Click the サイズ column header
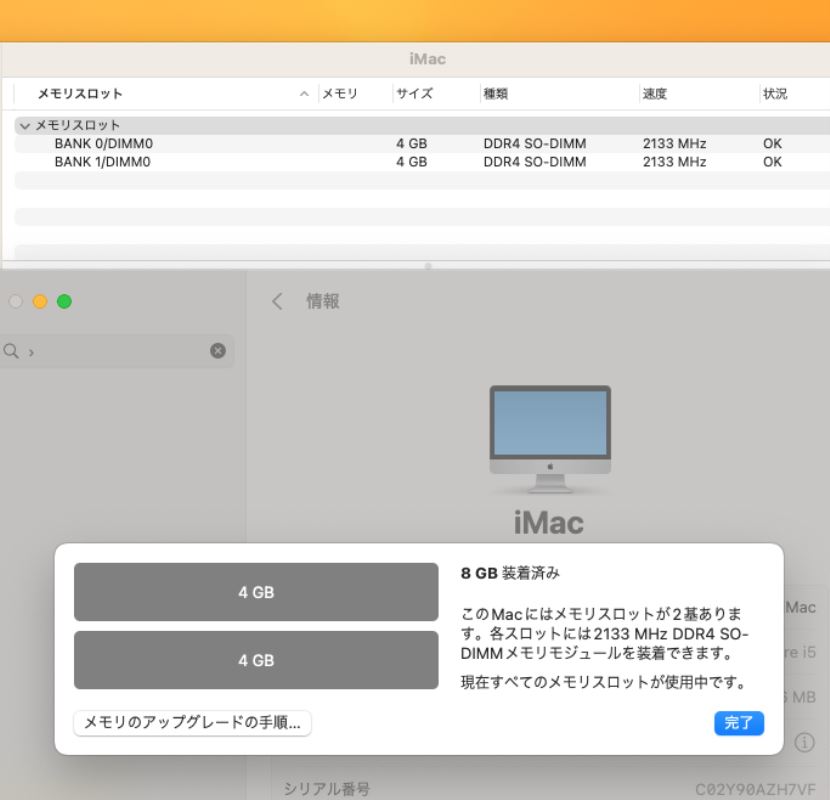Image resolution: width=830 pixels, height=800 pixels. click(x=414, y=94)
